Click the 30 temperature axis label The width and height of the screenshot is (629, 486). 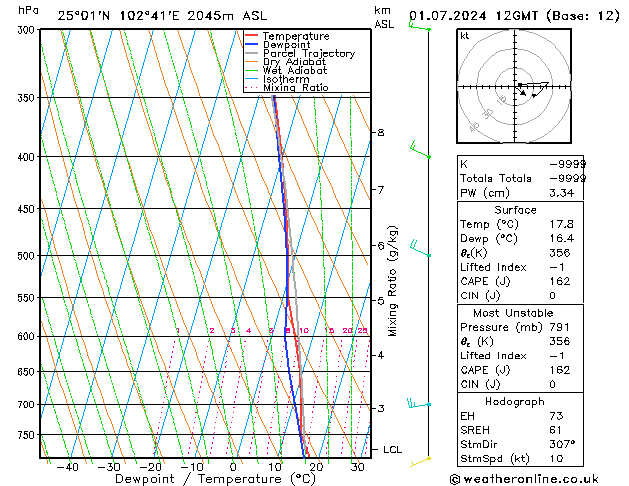click(x=357, y=467)
